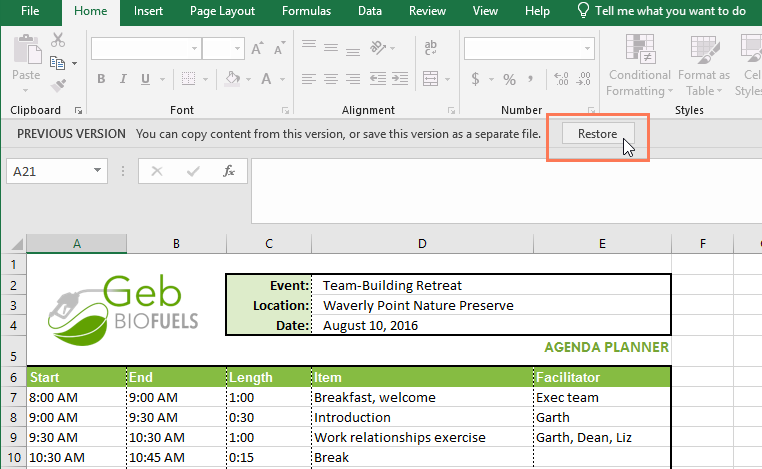The height and width of the screenshot is (469, 762).
Task: Select cell D7 Breakfast, welcome
Action: pyautogui.click(x=422, y=397)
